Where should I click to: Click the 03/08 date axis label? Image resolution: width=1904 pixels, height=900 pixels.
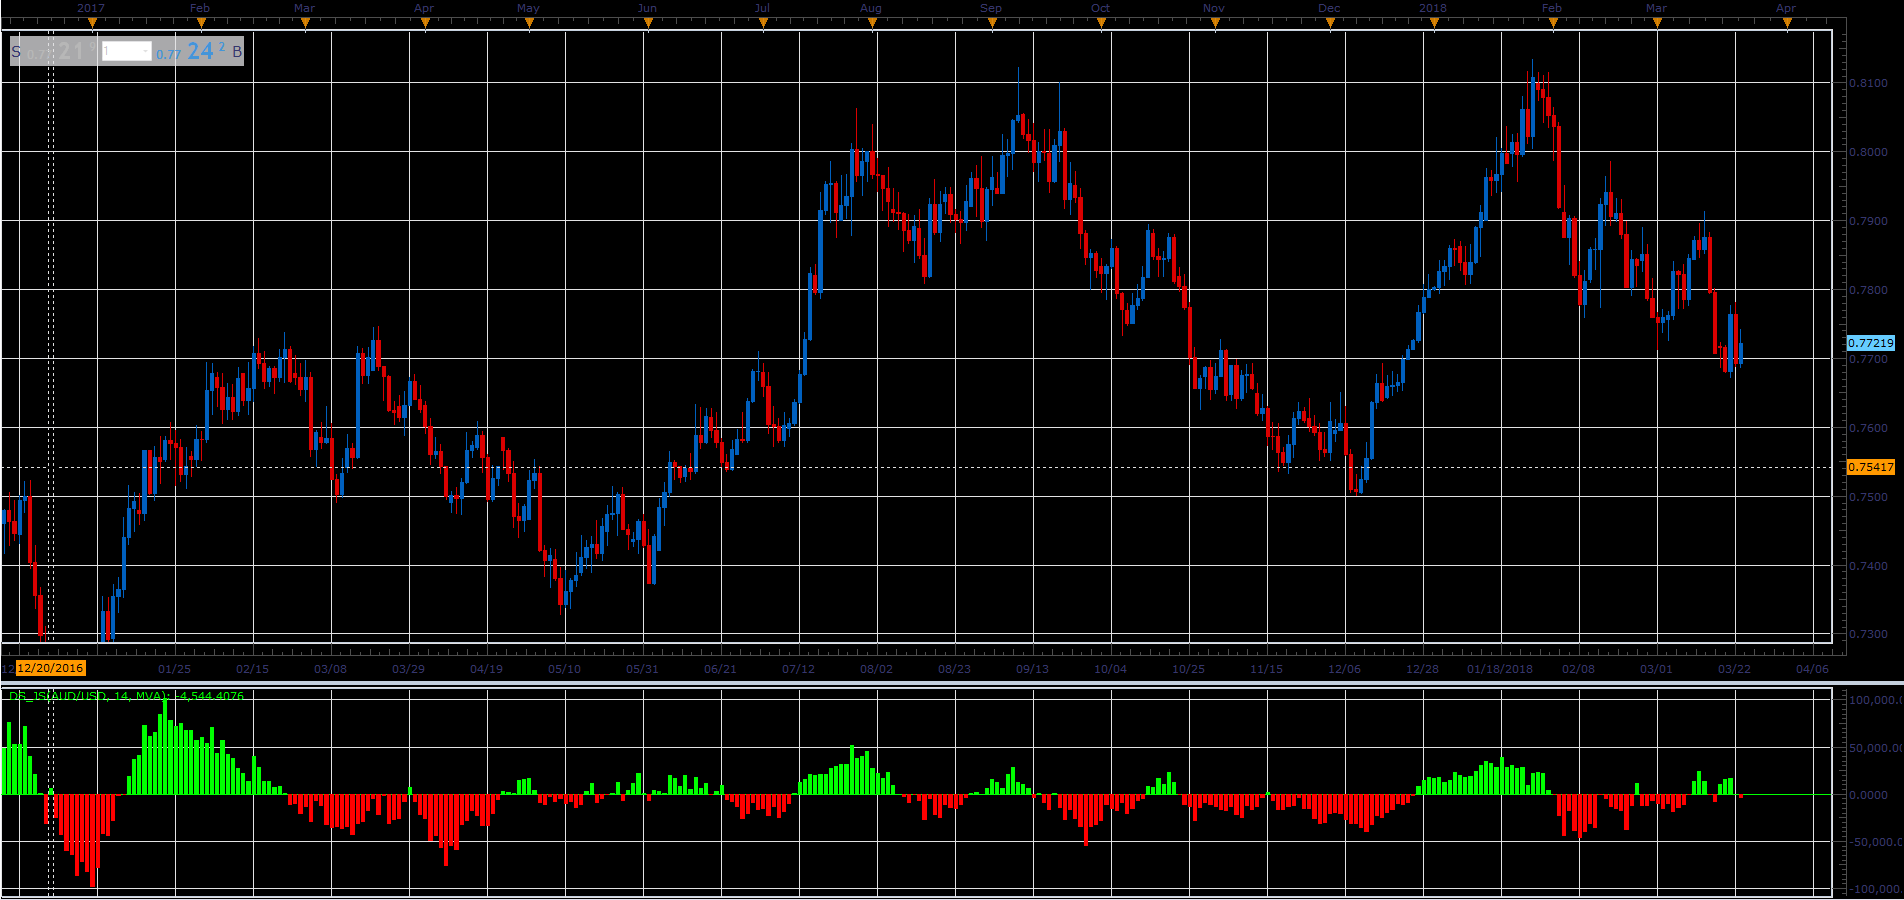click(x=330, y=669)
